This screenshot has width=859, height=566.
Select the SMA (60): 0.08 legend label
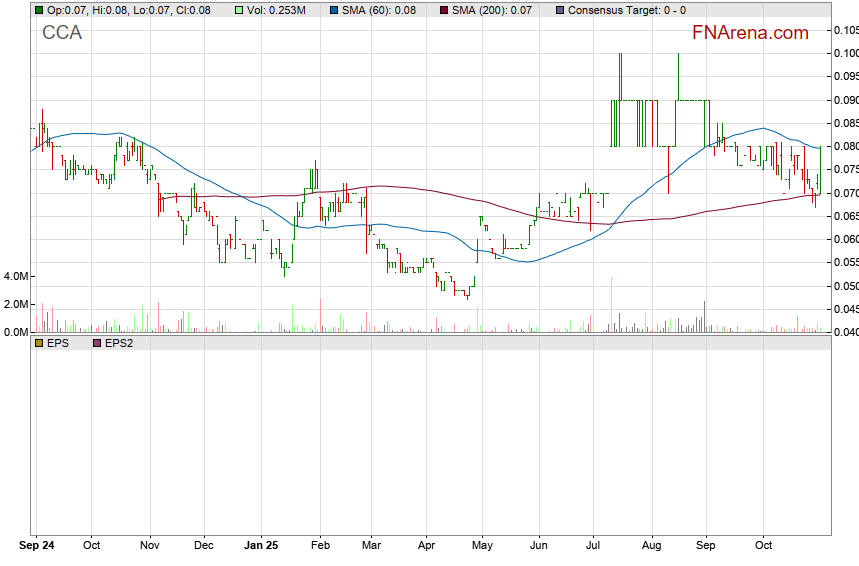[x=382, y=10]
